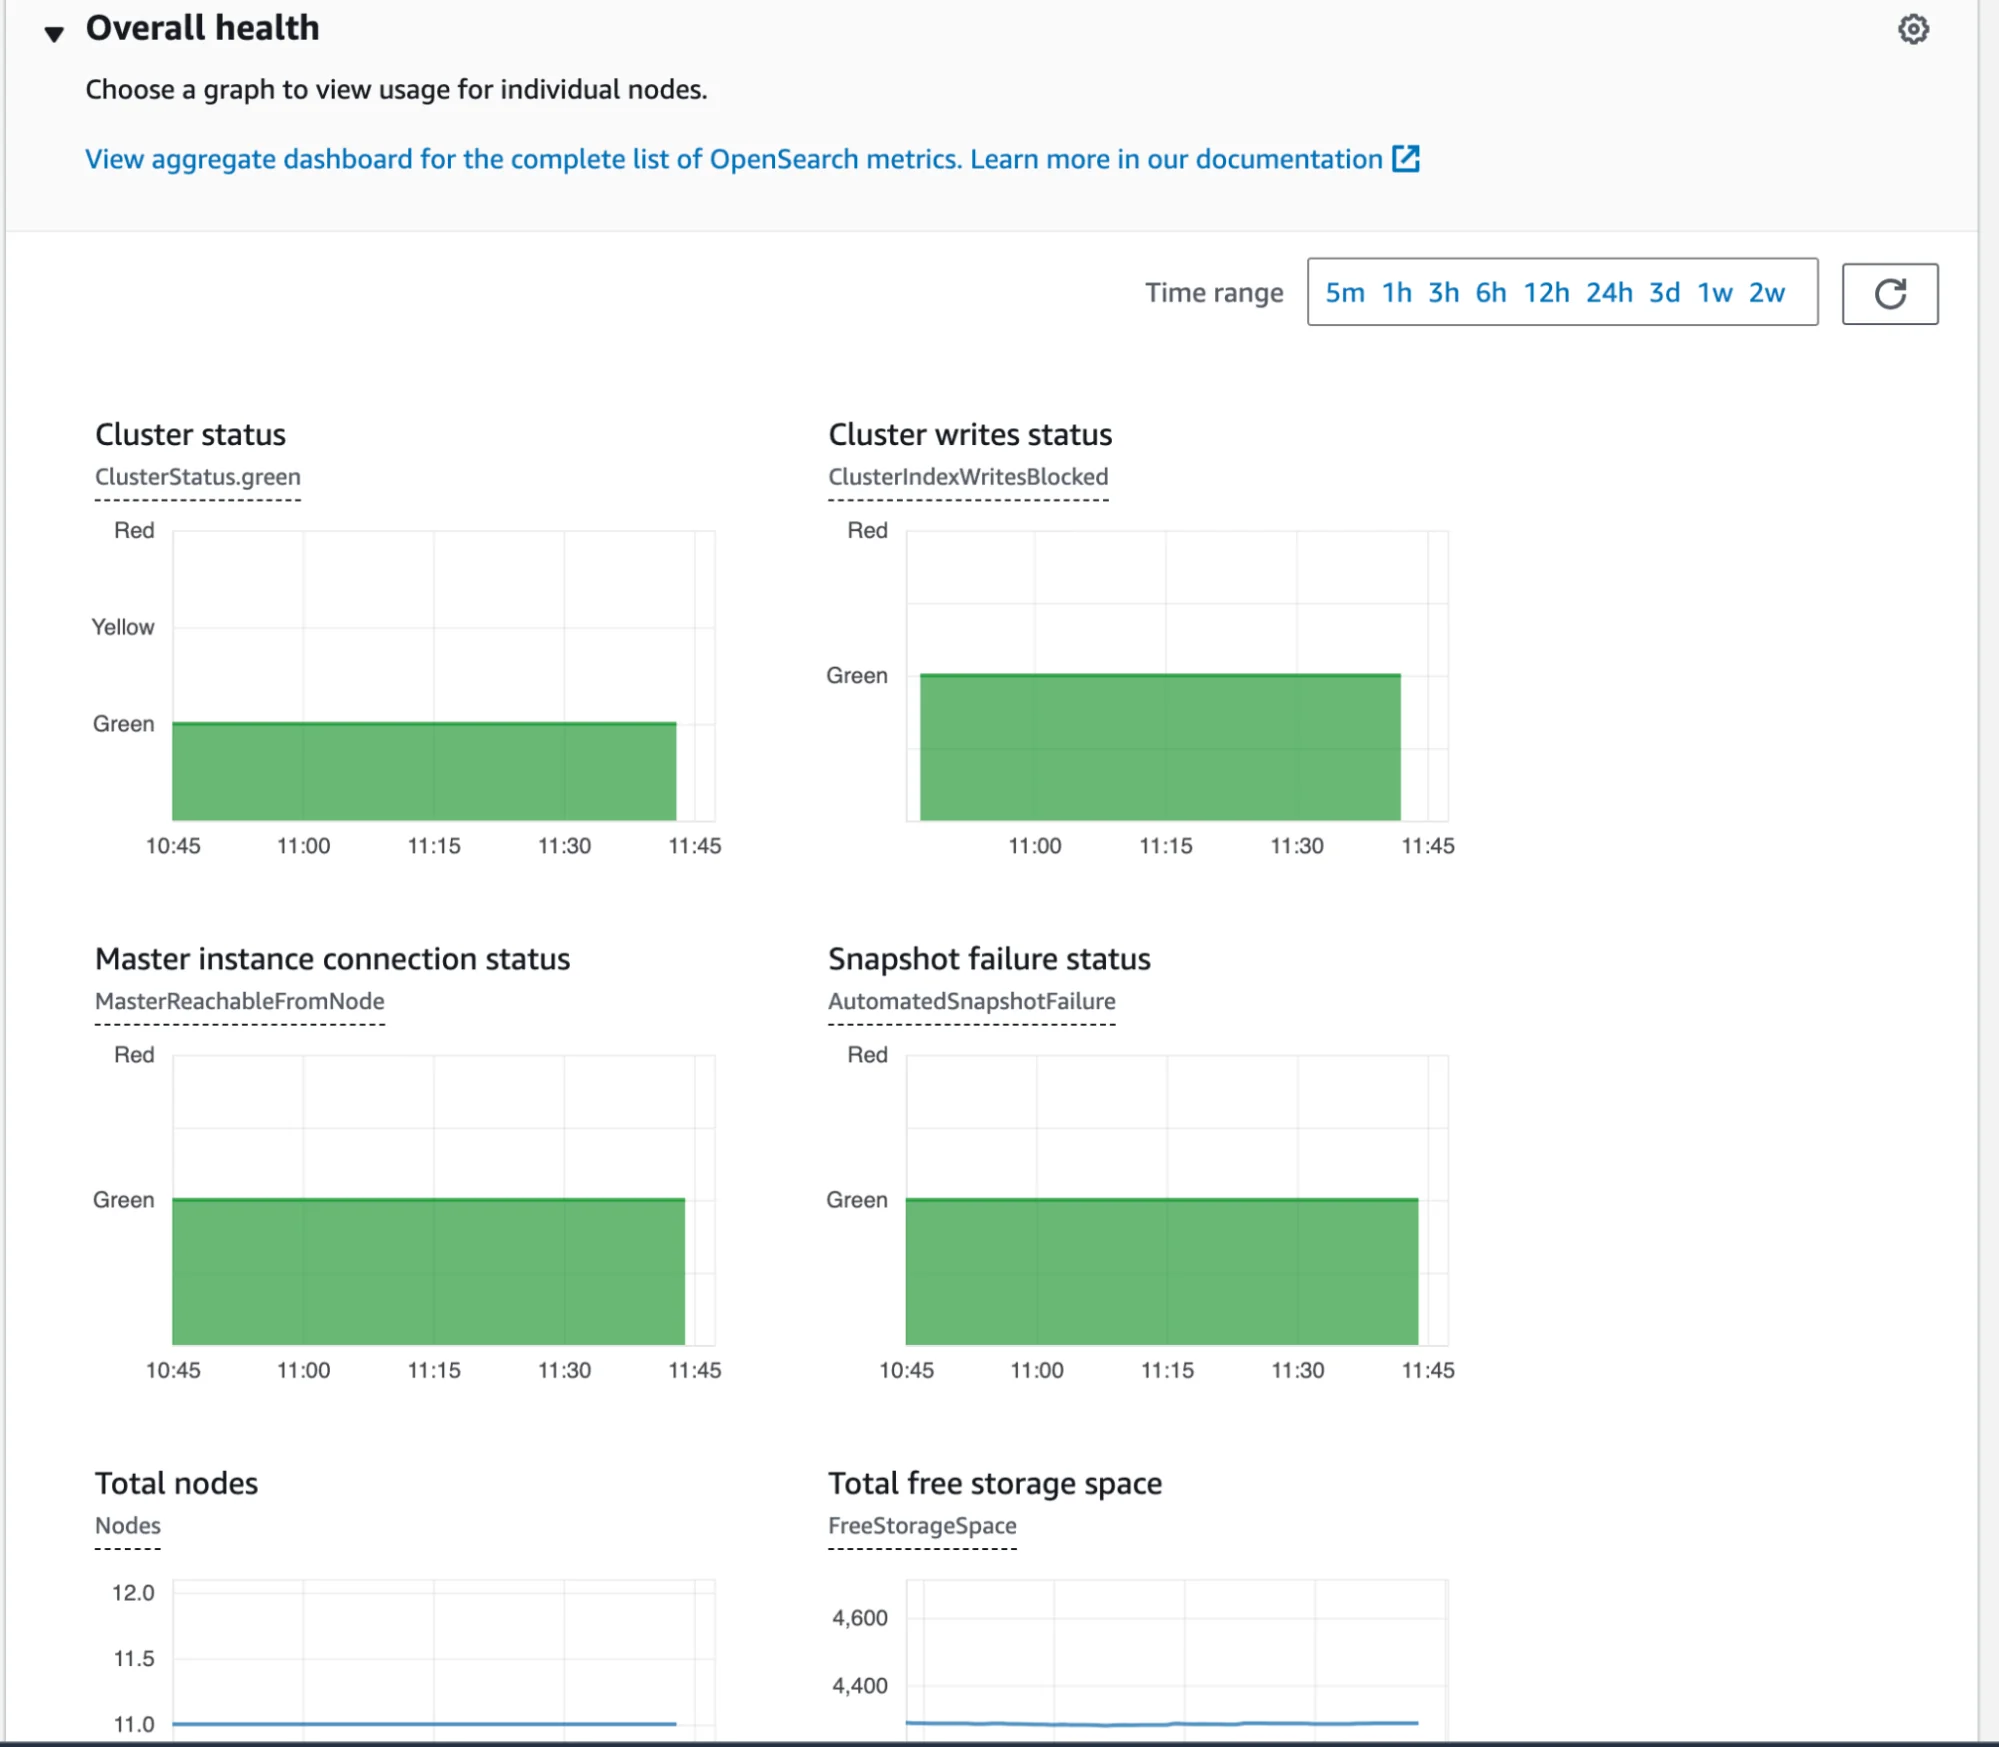The image size is (1999, 1748).
Task: Choose the 6h time range
Action: pos(1490,293)
